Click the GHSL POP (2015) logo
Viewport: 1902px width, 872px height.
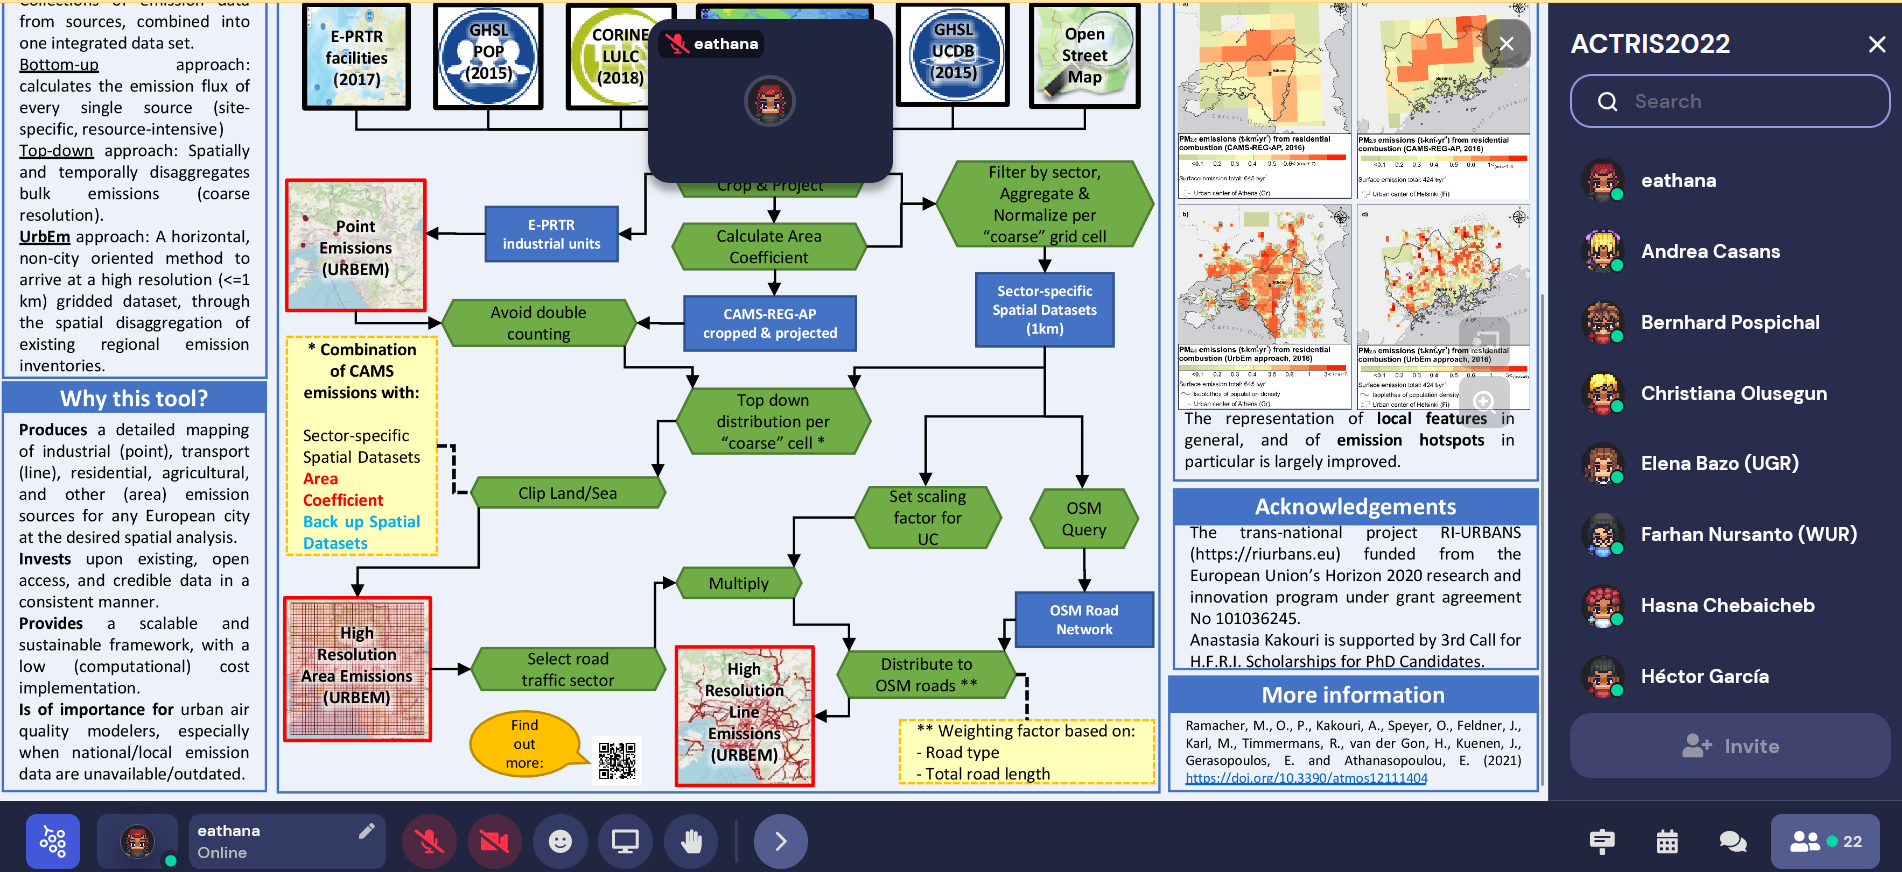488,57
